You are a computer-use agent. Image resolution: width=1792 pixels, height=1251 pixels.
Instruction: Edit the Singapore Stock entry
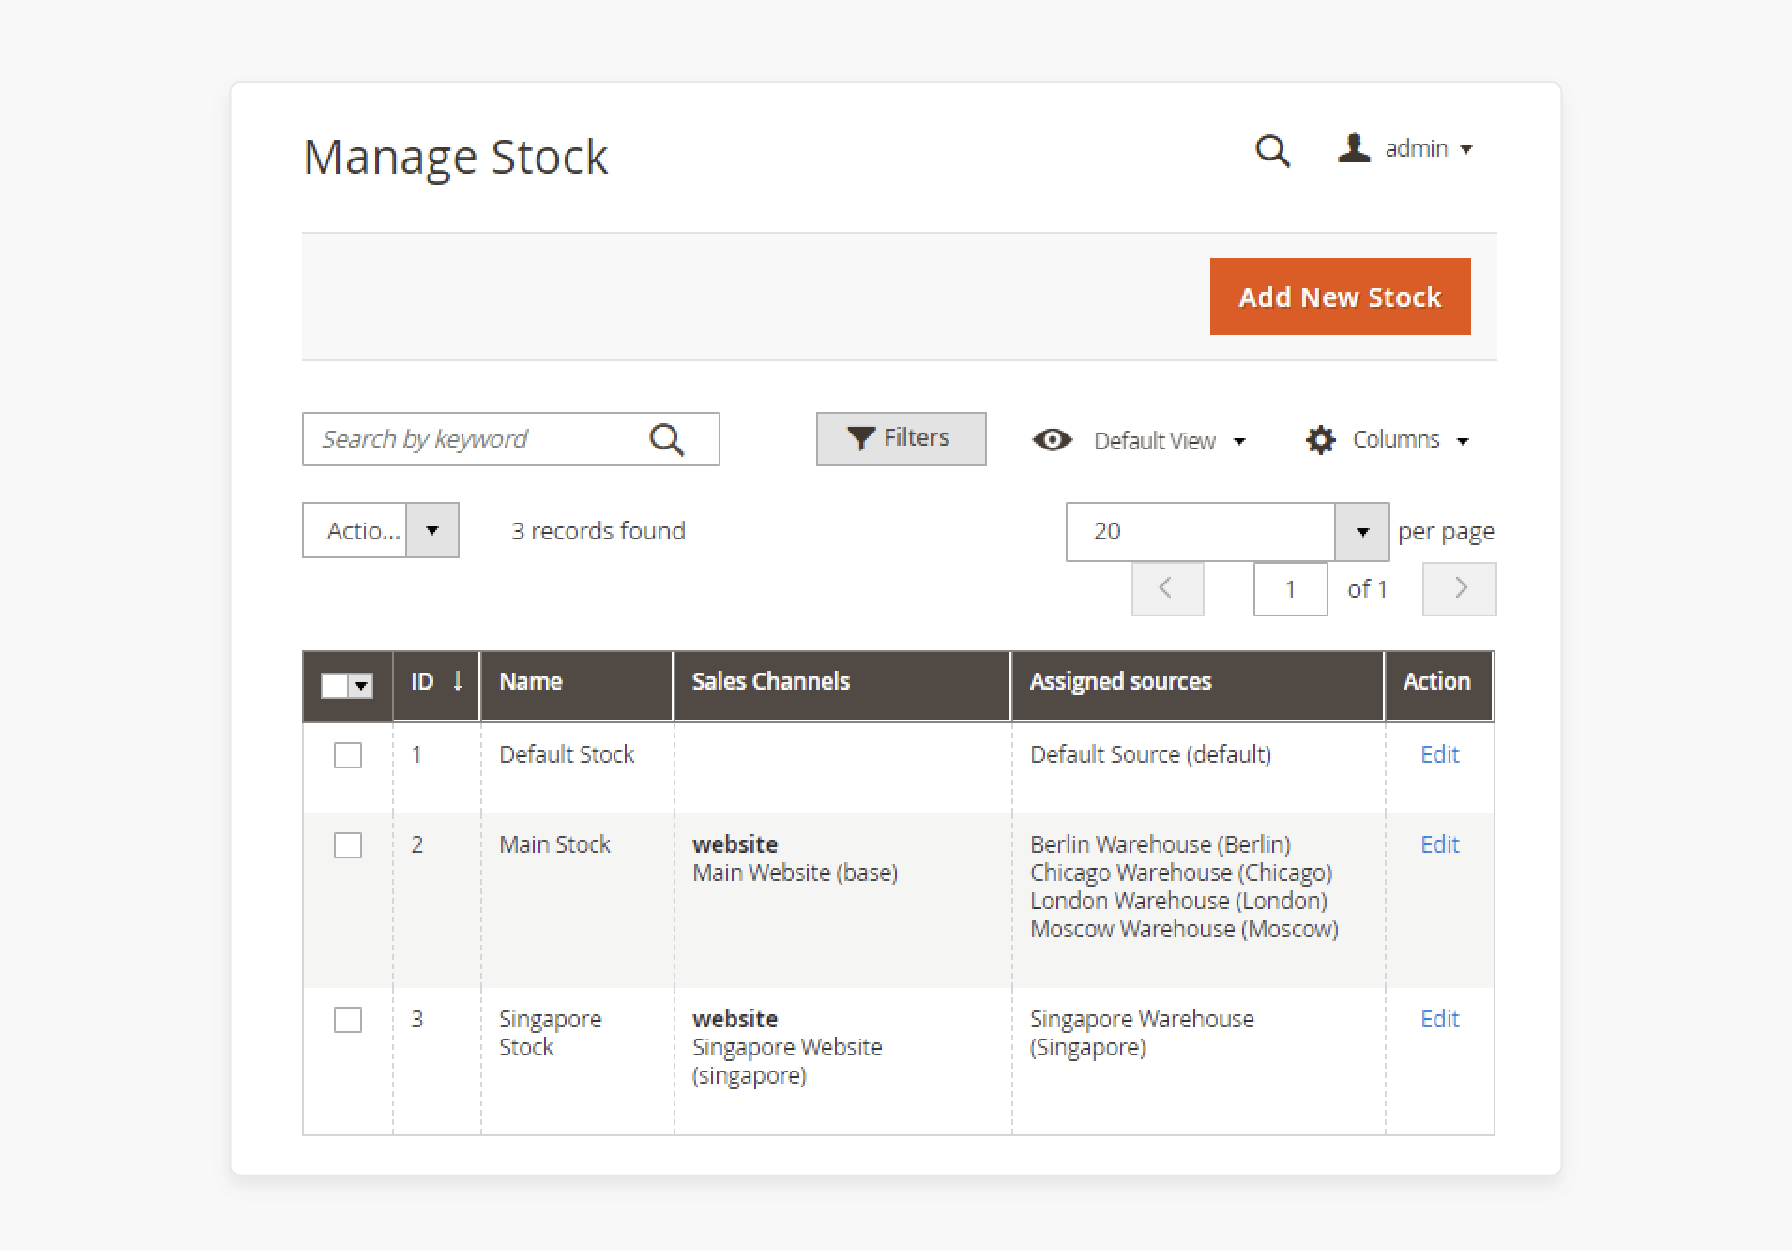coord(1440,1019)
